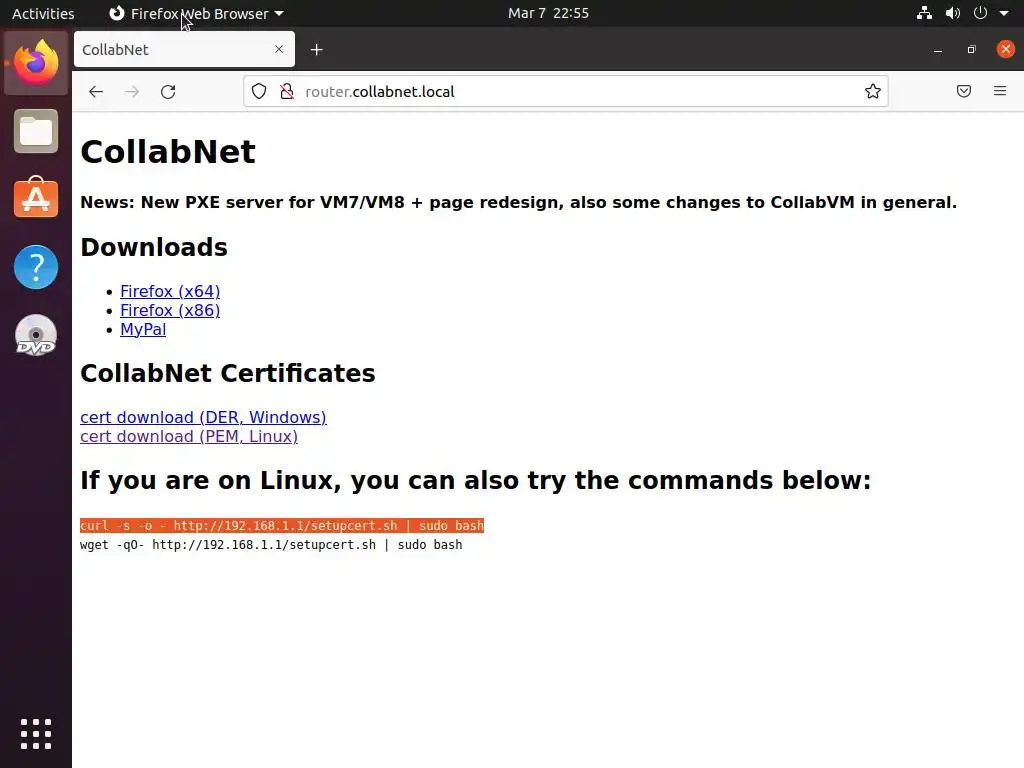1024x768 pixels.
Task: Restore the Firefox window size
Action: click(x=972, y=50)
